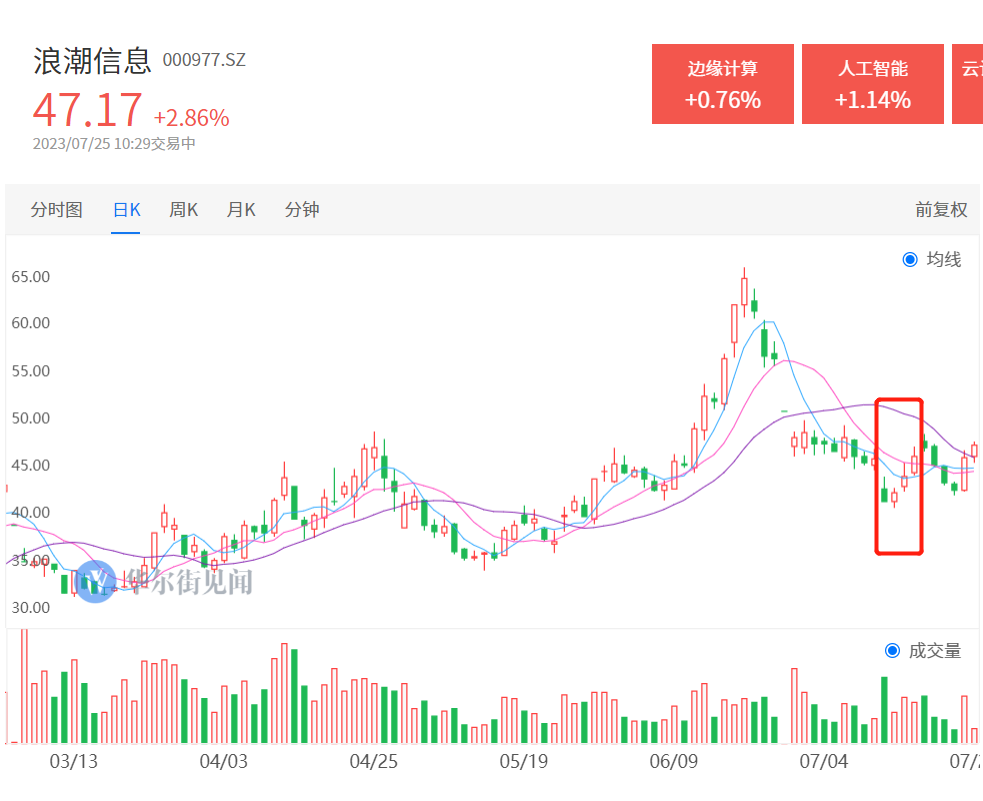
Task: Click the stock code 000977.SZ
Action: (x=204, y=60)
